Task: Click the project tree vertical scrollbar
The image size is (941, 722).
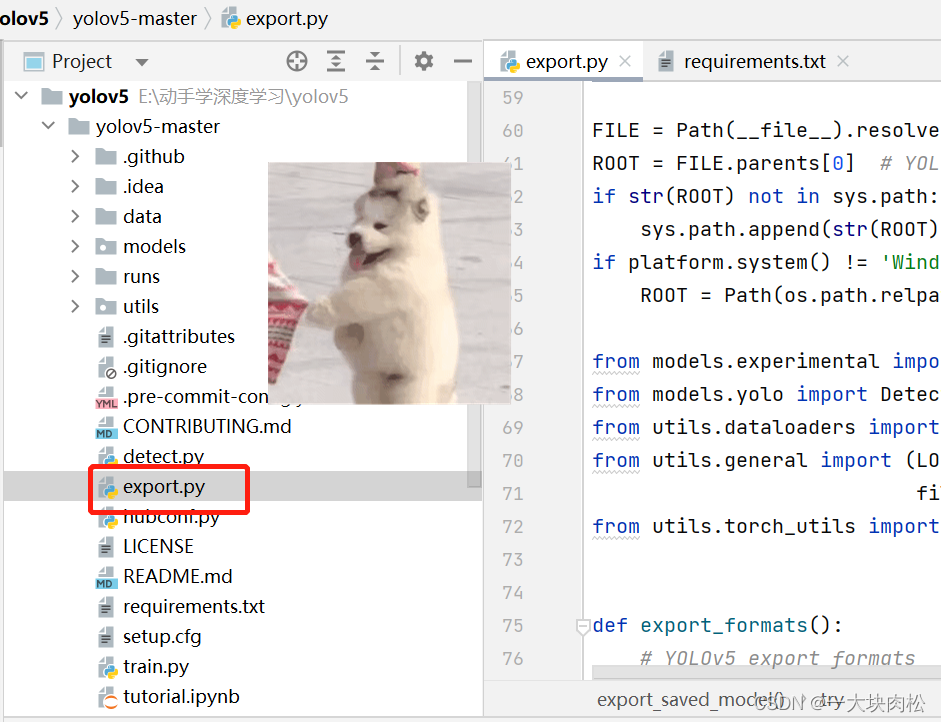Action: tap(474, 284)
